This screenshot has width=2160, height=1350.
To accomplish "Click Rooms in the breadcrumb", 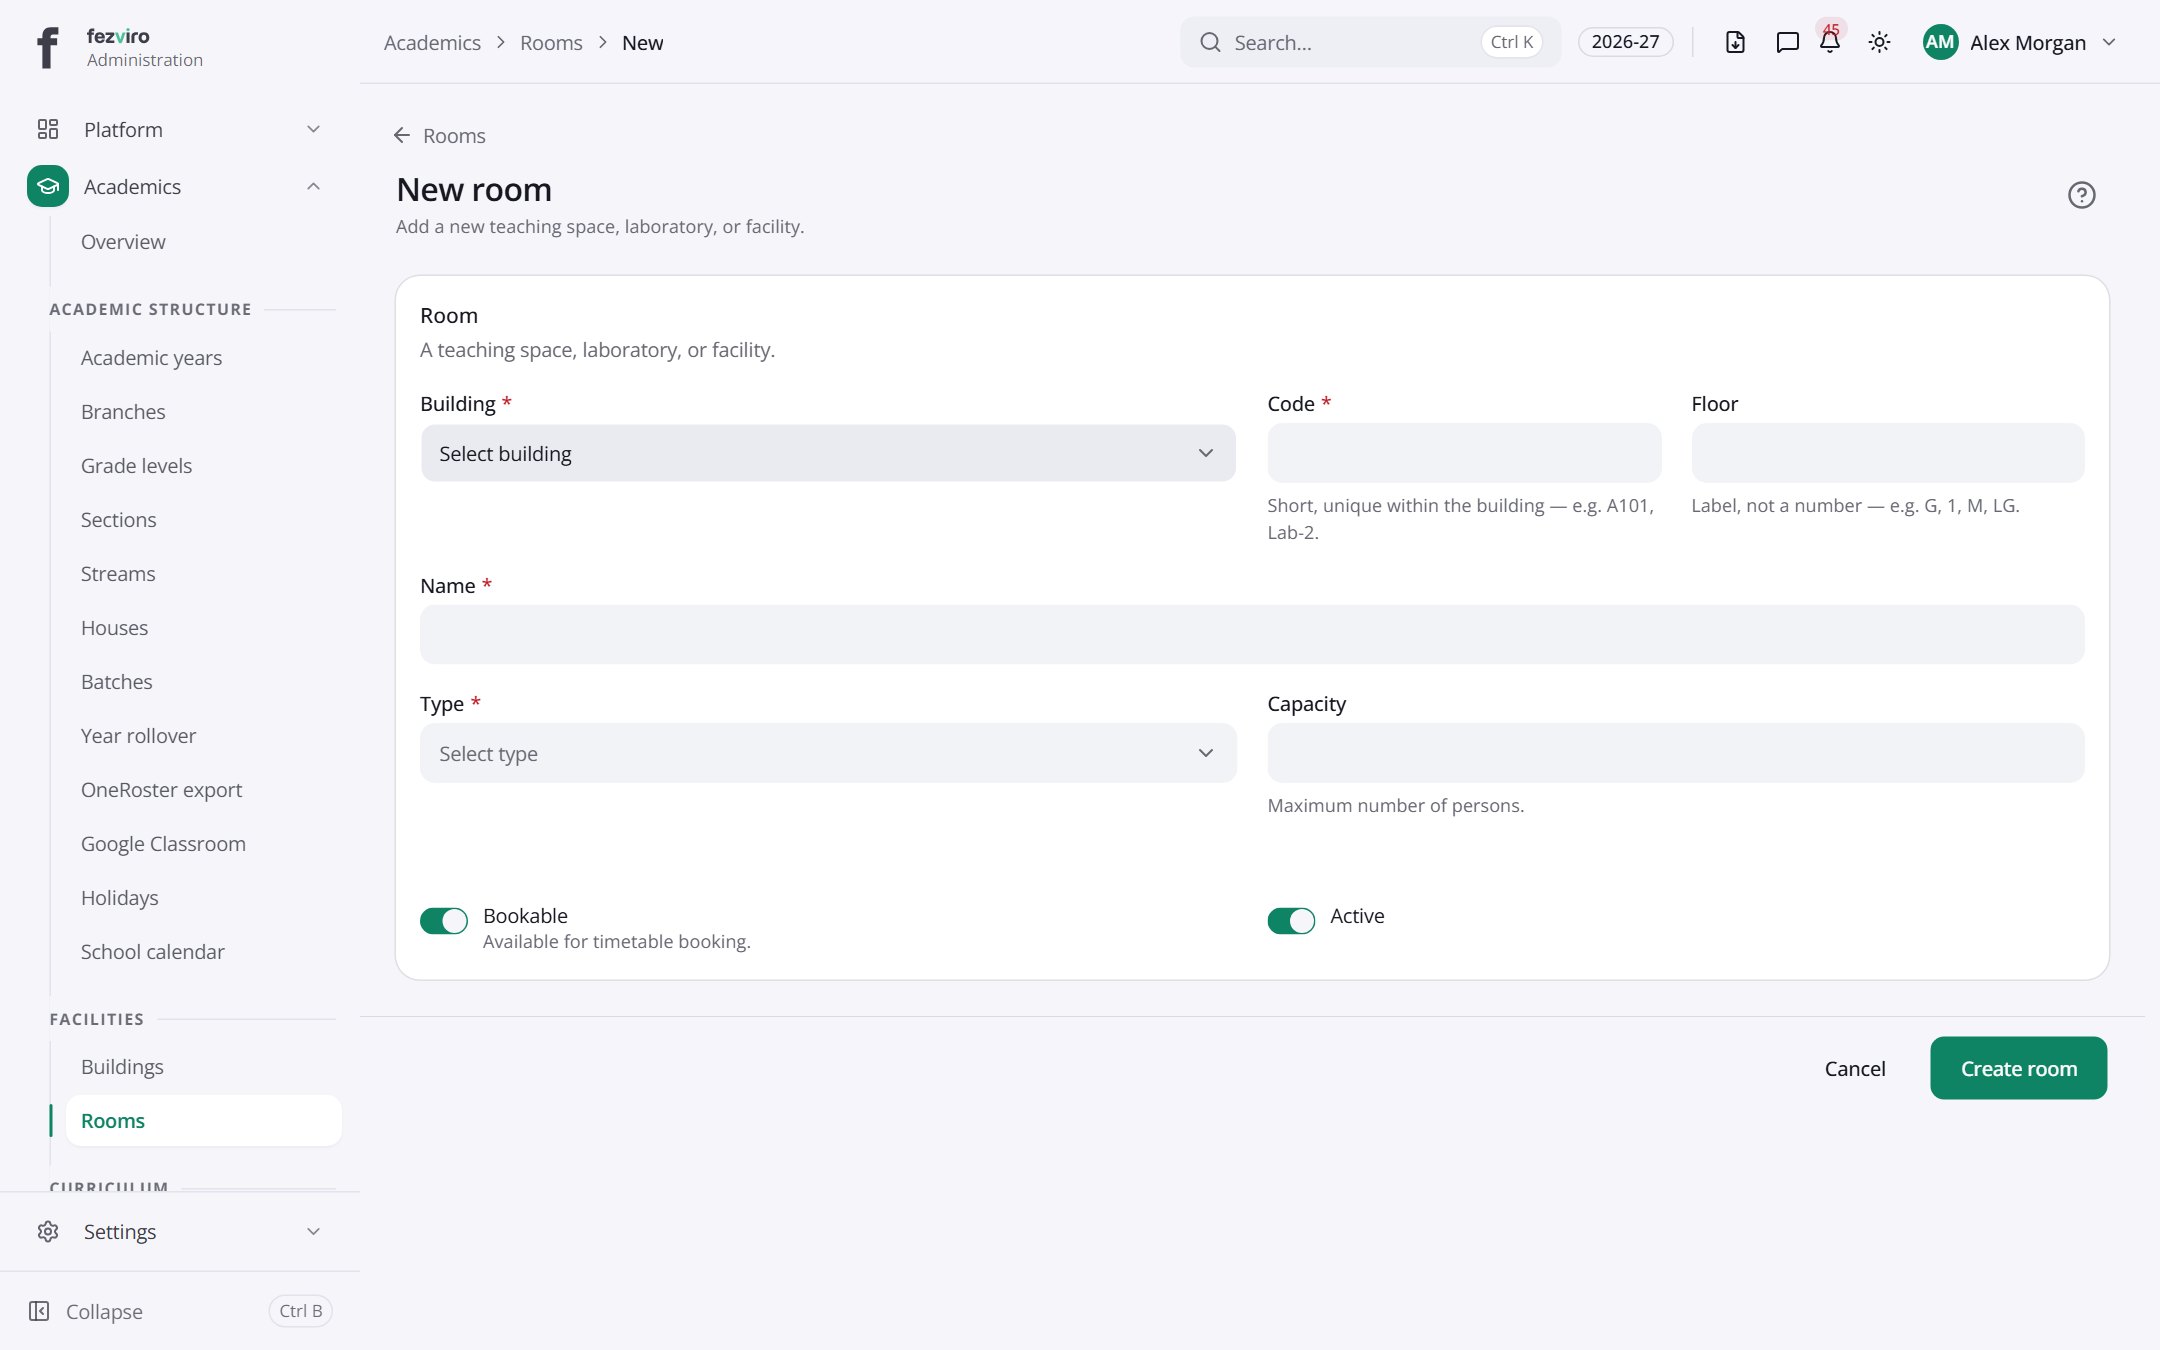I will pos(551,42).
